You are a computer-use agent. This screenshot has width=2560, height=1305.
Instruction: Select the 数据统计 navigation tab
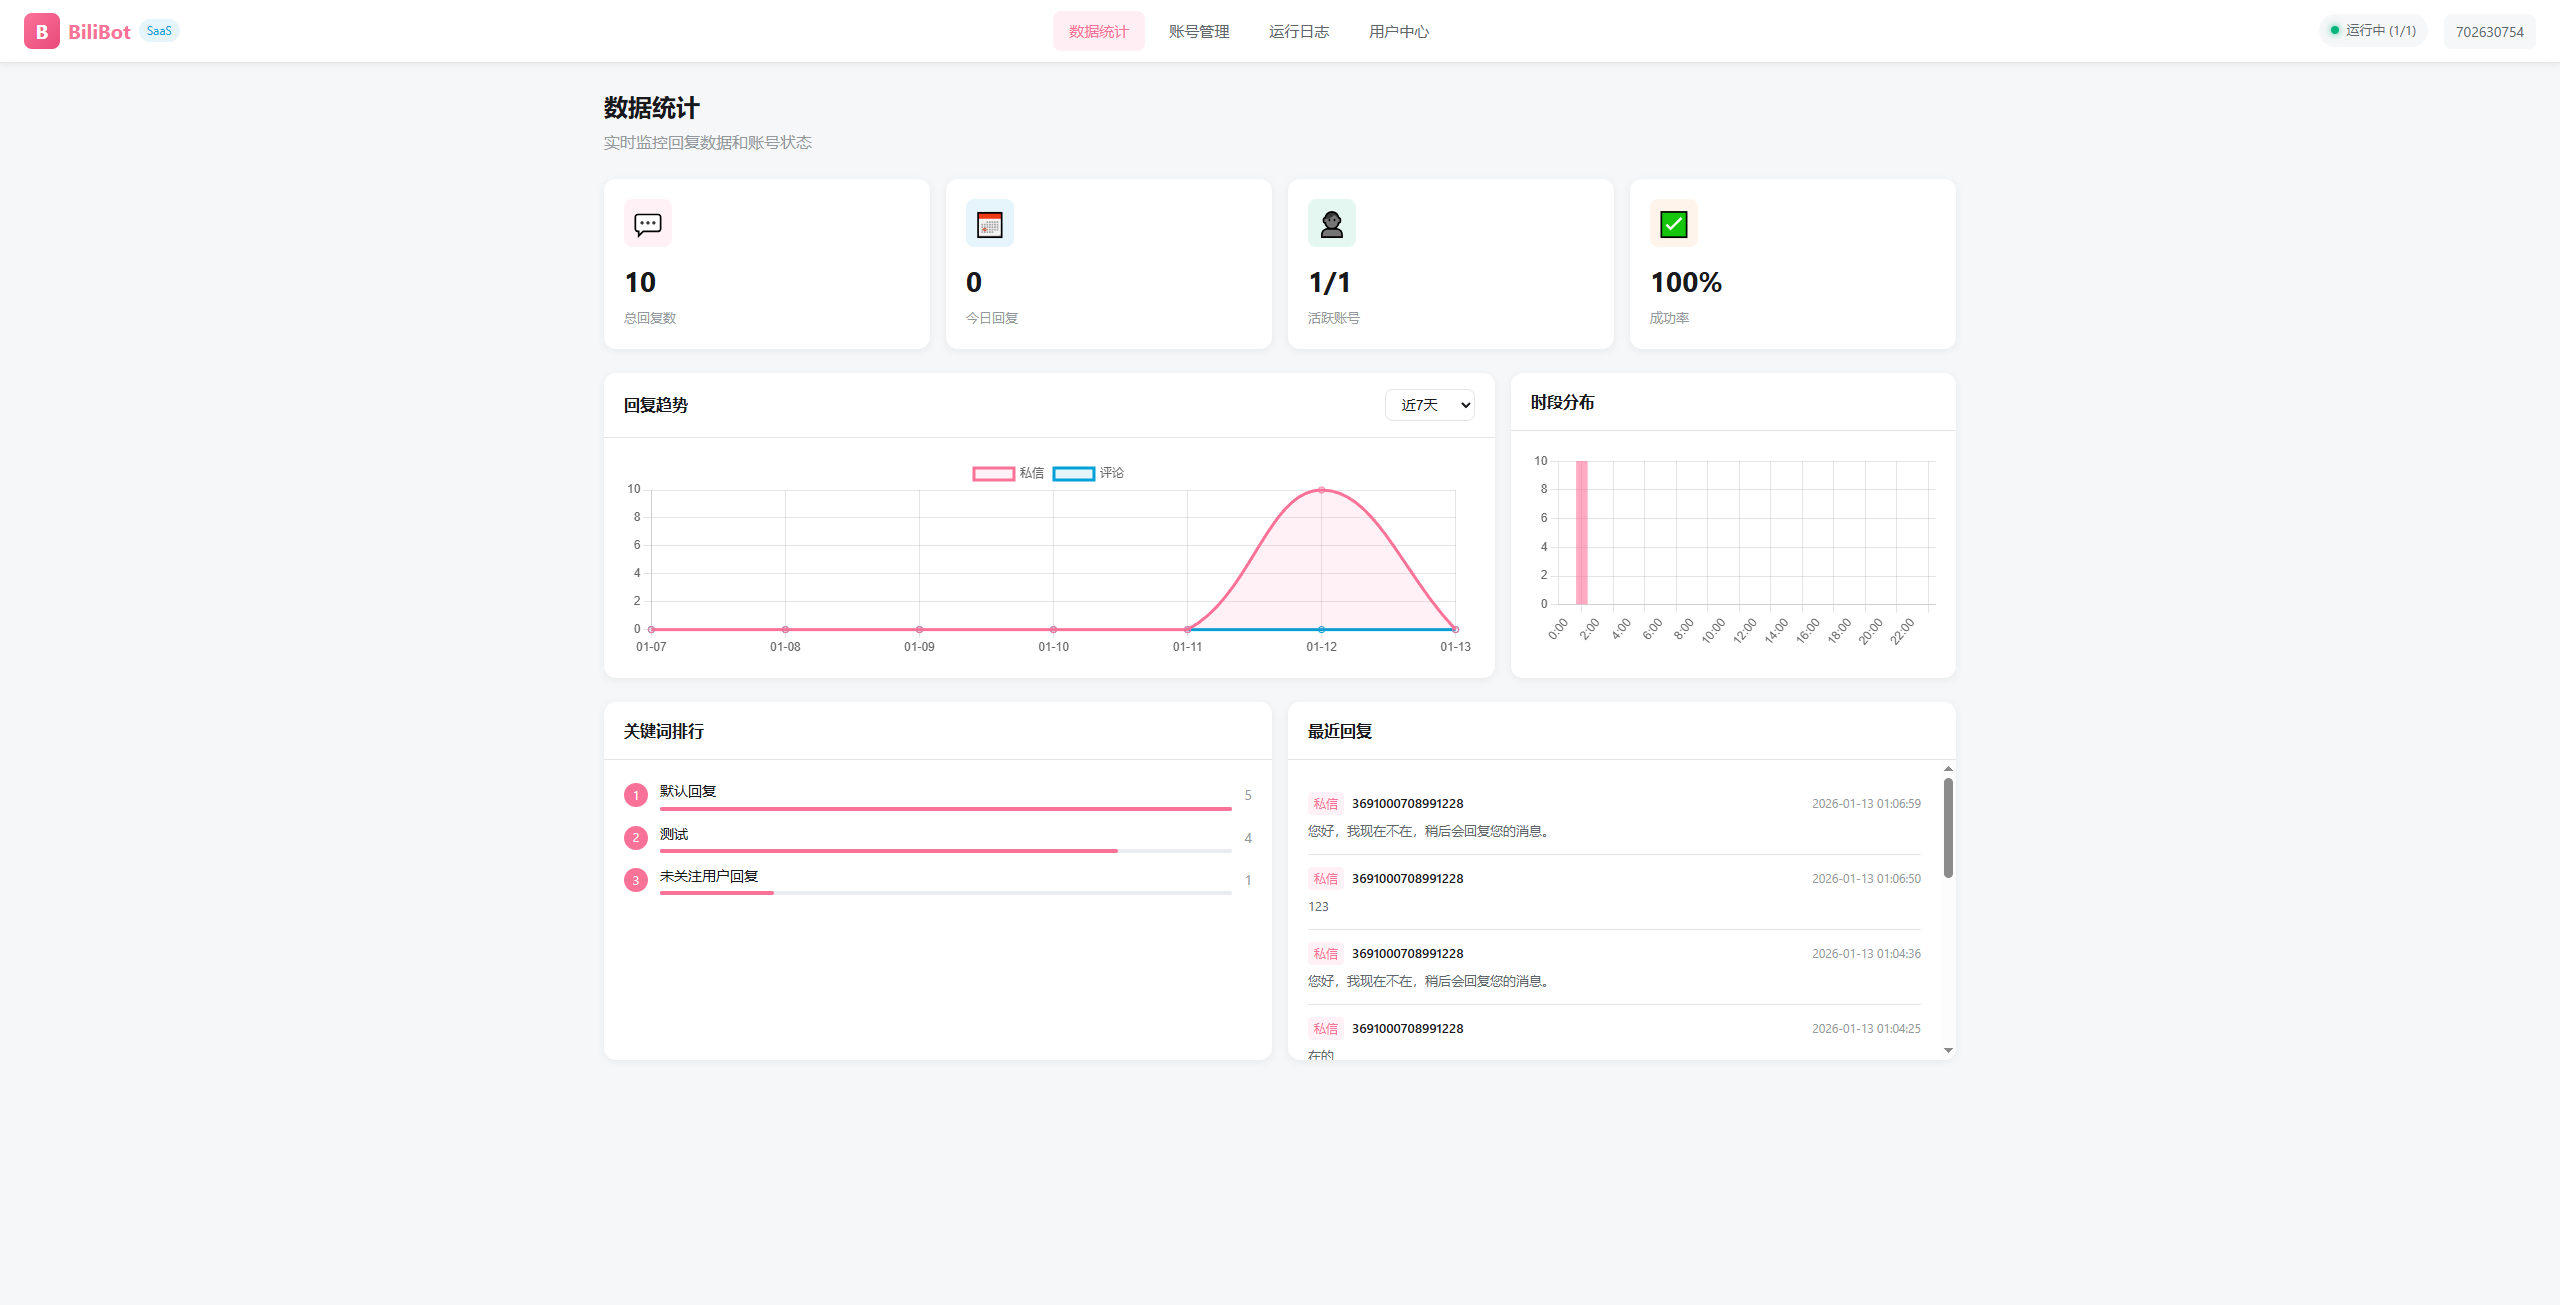pyautogui.click(x=1098, y=32)
